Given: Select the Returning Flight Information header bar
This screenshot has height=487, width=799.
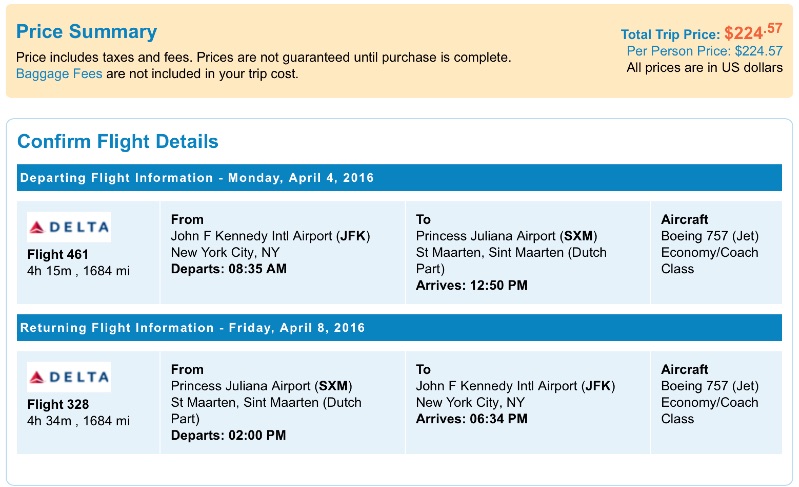Looking at the screenshot, I should pyautogui.click(x=399, y=328).
